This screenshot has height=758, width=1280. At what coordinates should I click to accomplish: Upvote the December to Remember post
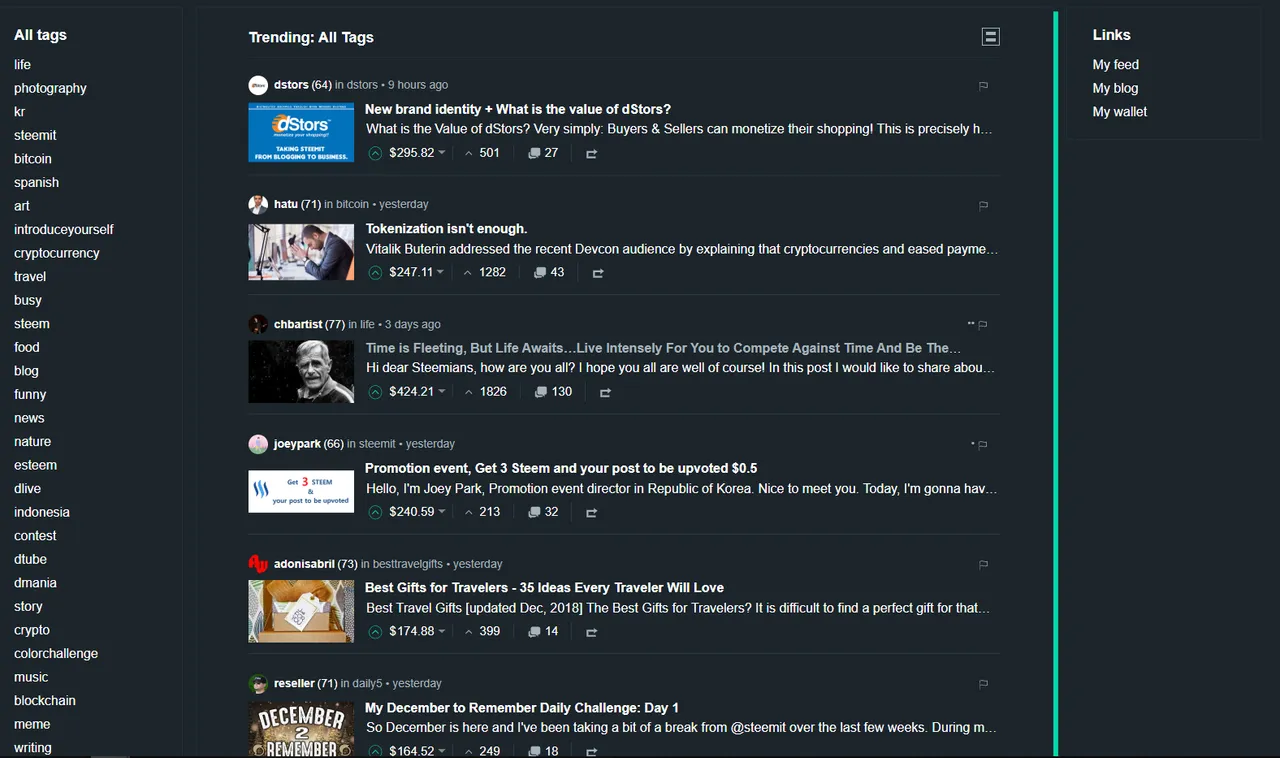tap(375, 751)
